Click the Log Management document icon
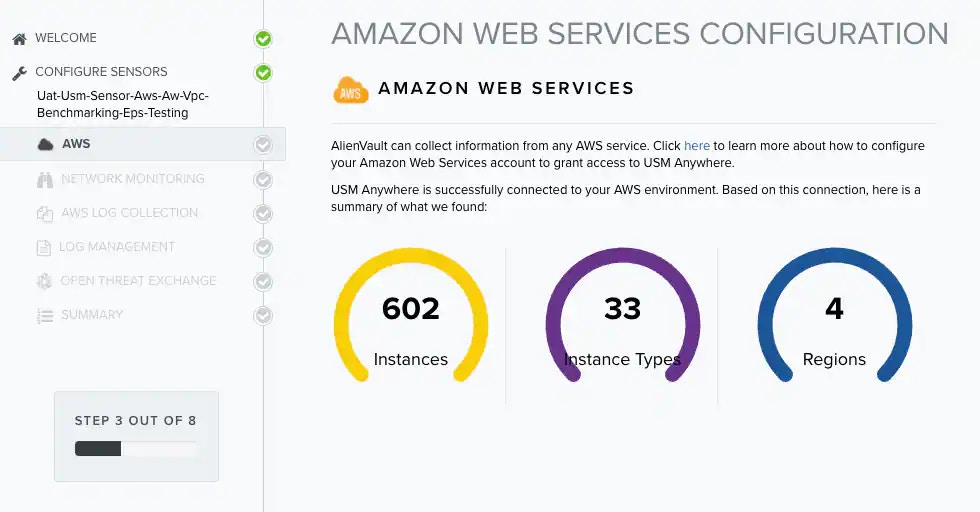This screenshot has width=980, height=512. pyautogui.click(x=44, y=248)
